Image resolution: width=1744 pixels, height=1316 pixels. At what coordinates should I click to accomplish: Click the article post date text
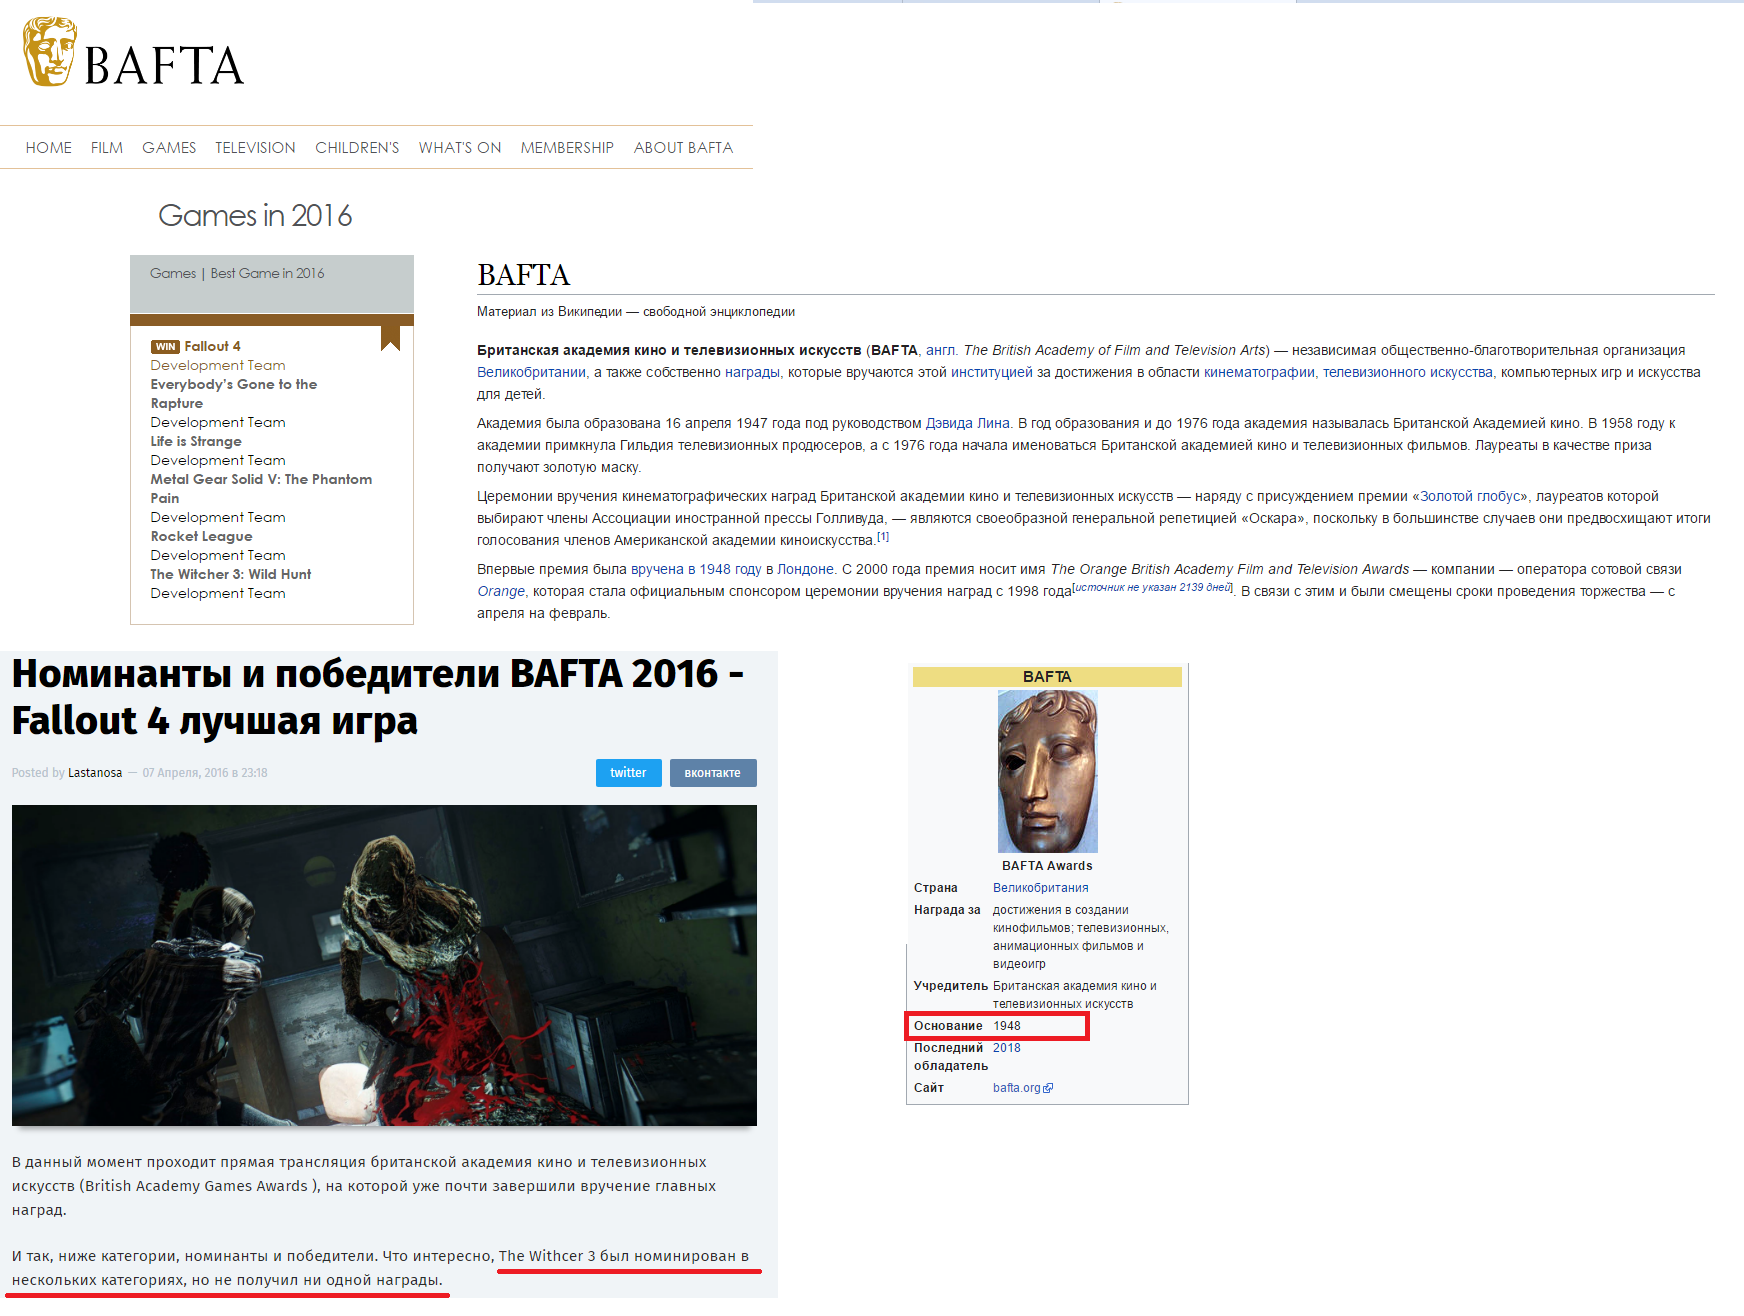205,773
